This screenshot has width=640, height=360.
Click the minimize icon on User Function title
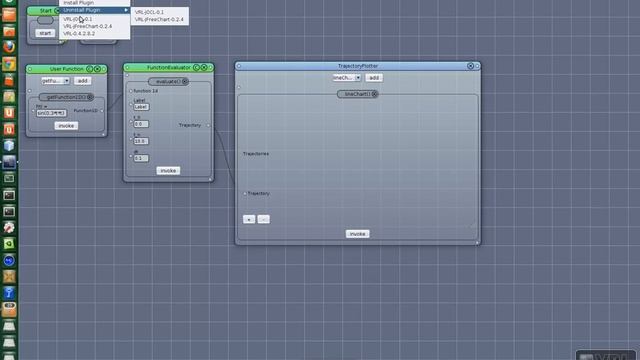pyautogui.click(x=89, y=69)
